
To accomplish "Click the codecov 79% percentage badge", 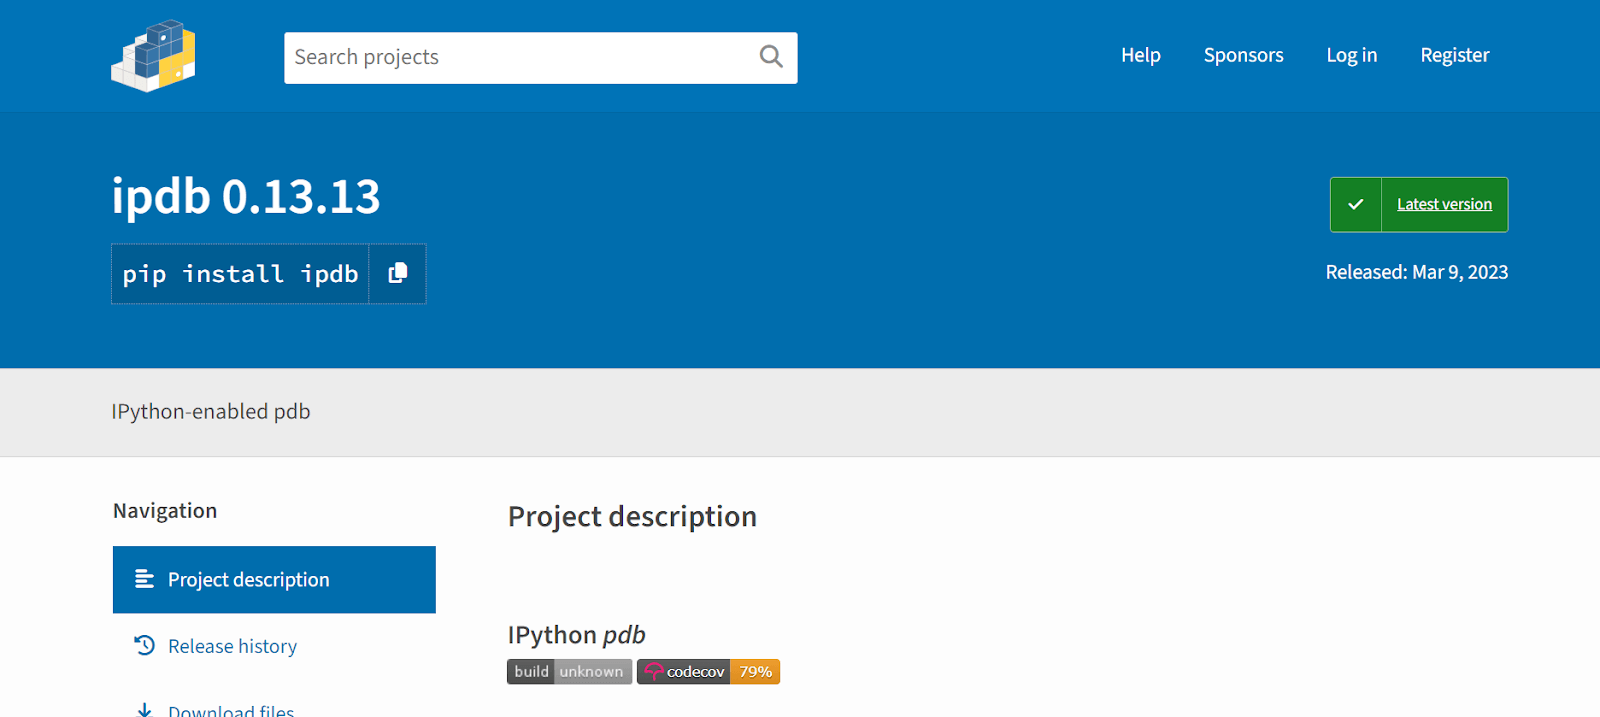I will (755, 671).
